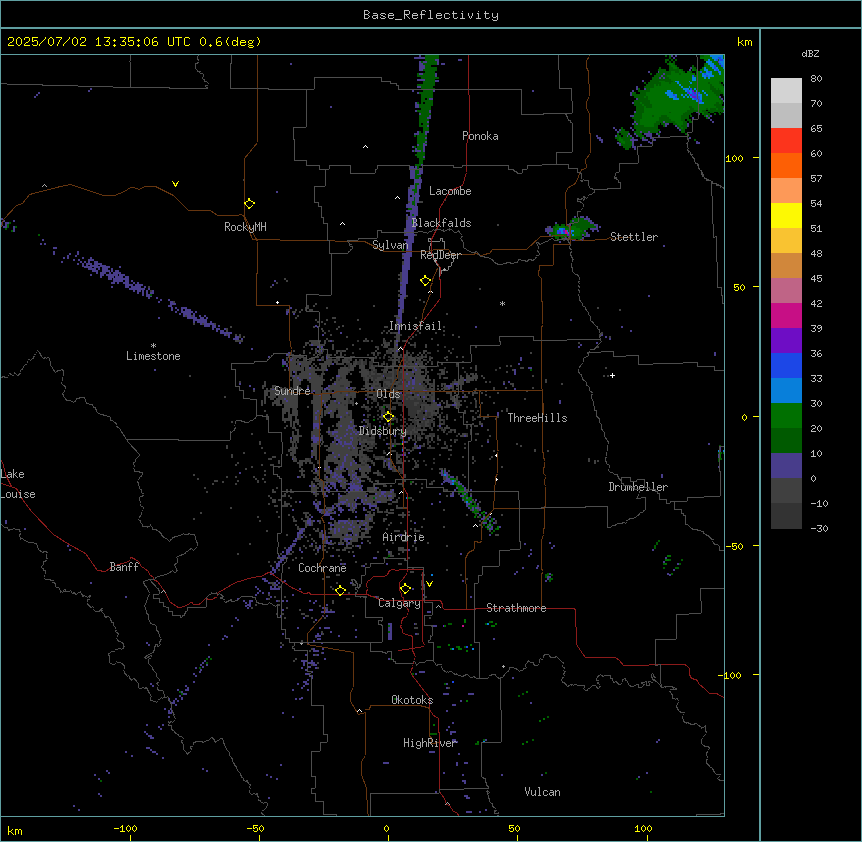Pick the purple 36-39 dBZ legend swatch
Image resolution: width=862 pixels, height=842 pixels.
[786, 341]
